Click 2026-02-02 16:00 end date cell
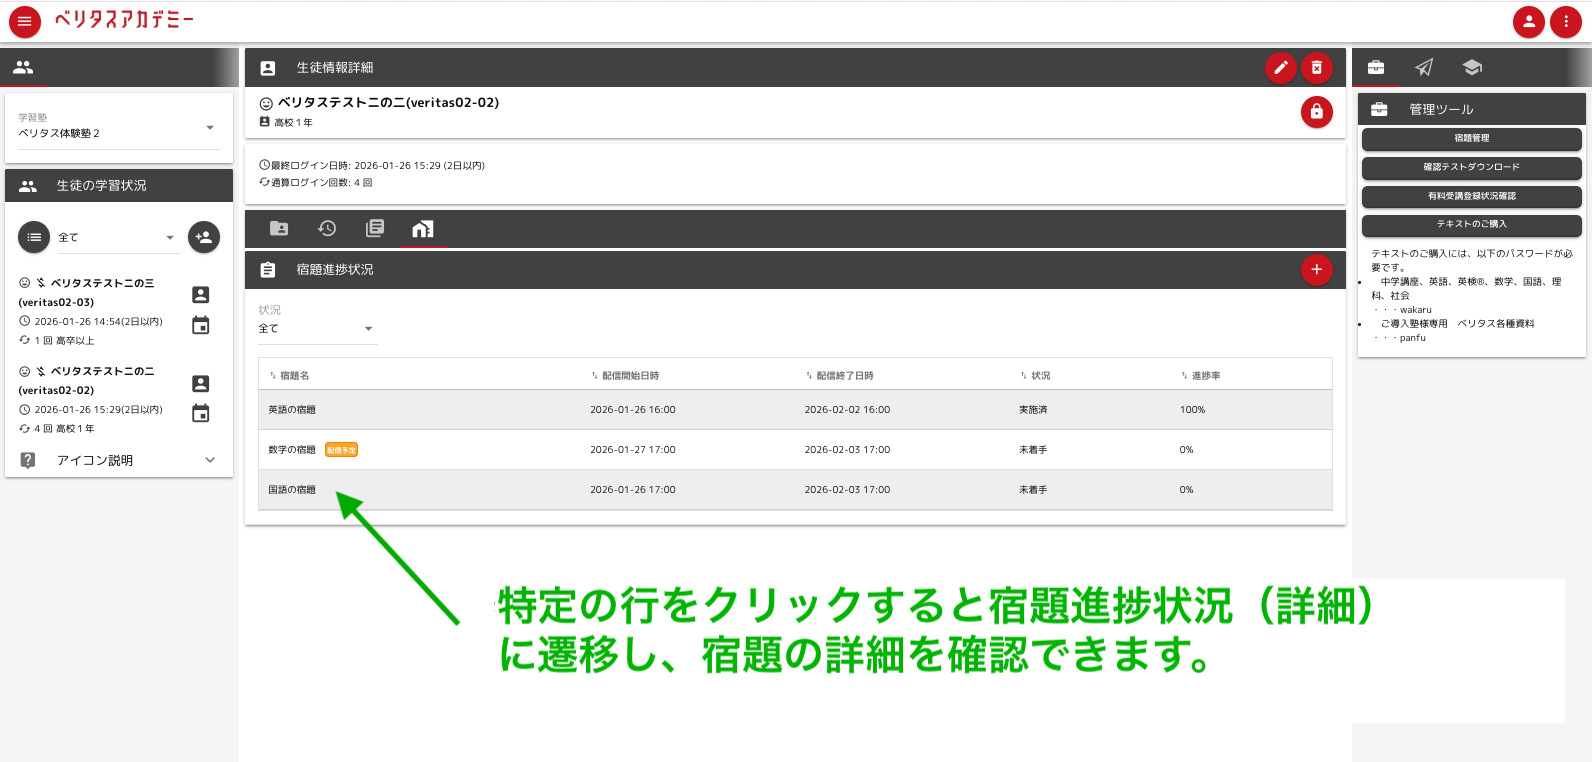The width and height of the screenshot is (1592, 762). pyautogui.click(x=847, y=410)
